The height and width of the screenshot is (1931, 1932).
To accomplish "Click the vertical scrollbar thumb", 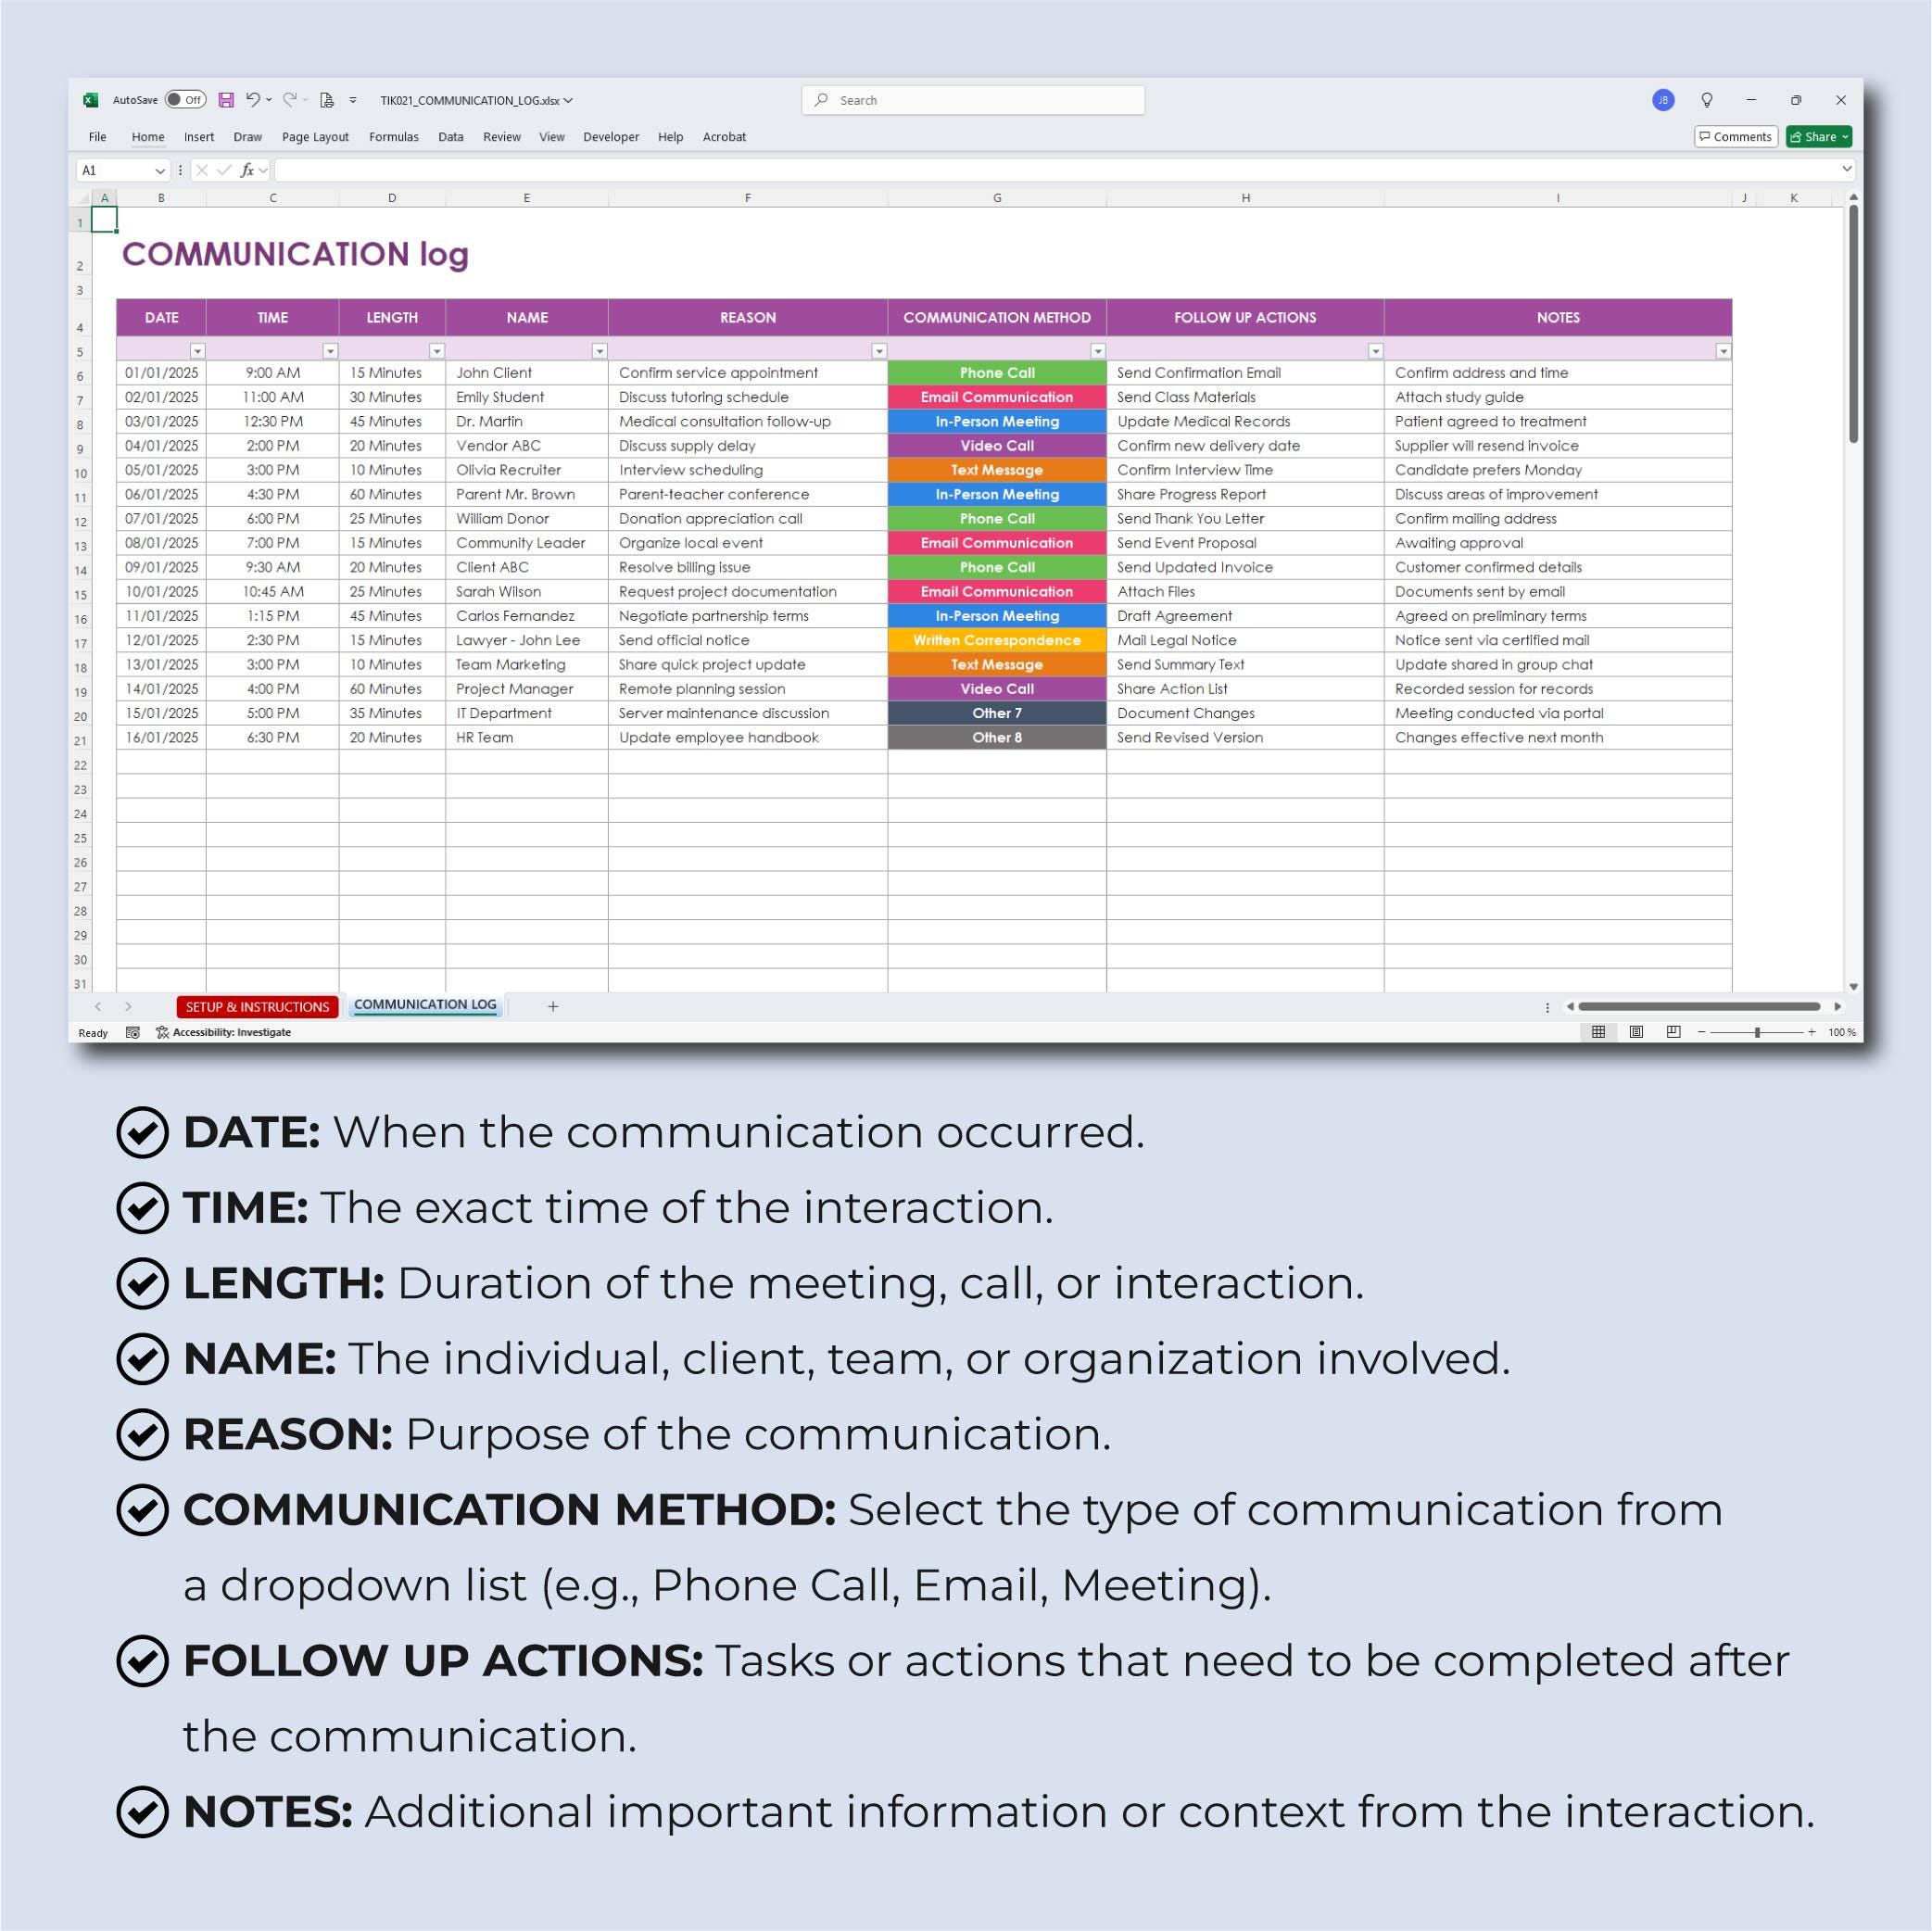I will tap(1853, 324).
